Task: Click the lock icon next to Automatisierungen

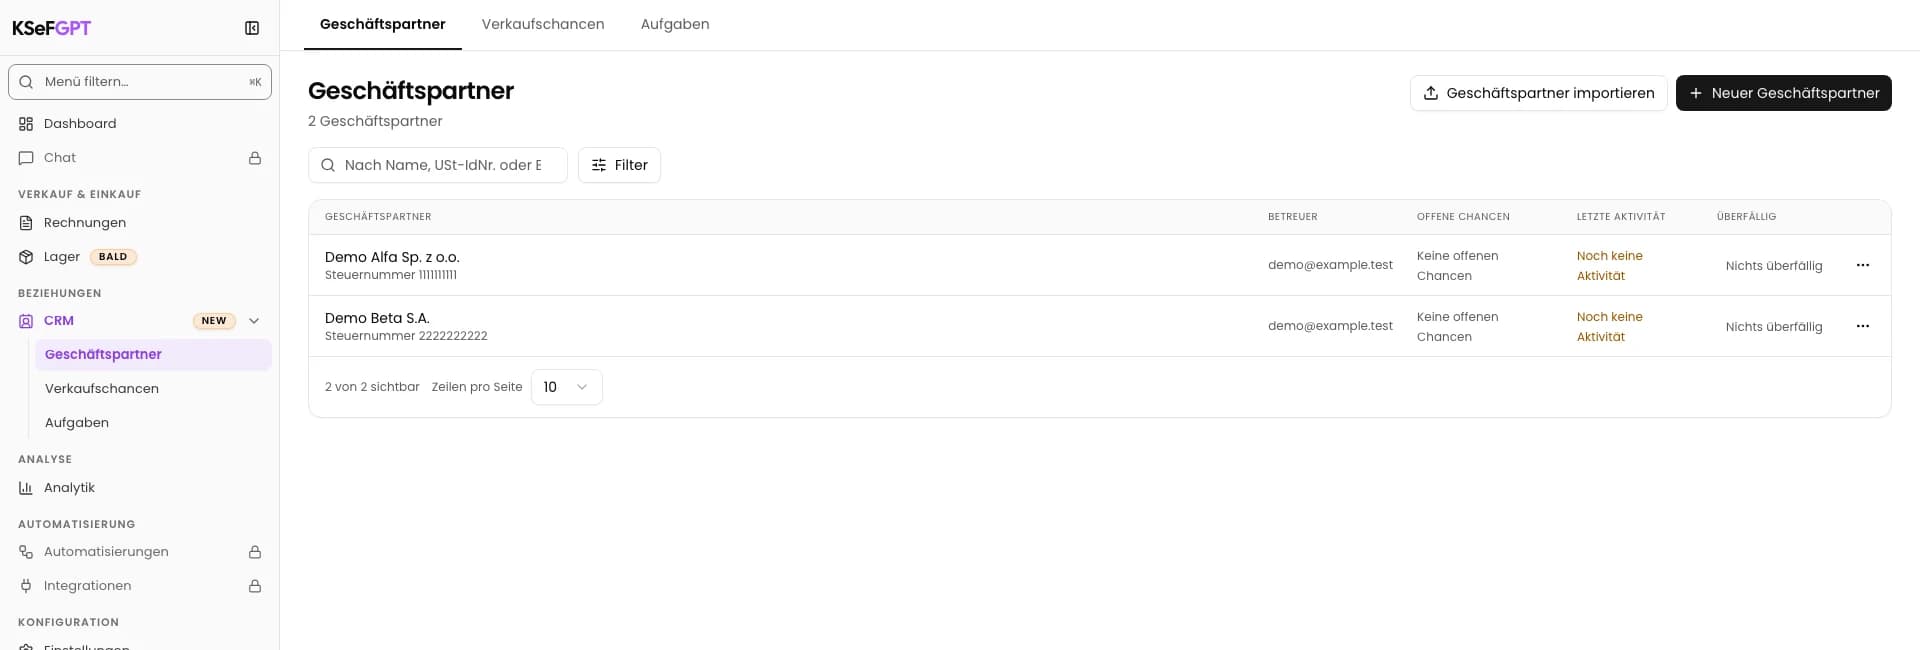Action: click(255, 552)
